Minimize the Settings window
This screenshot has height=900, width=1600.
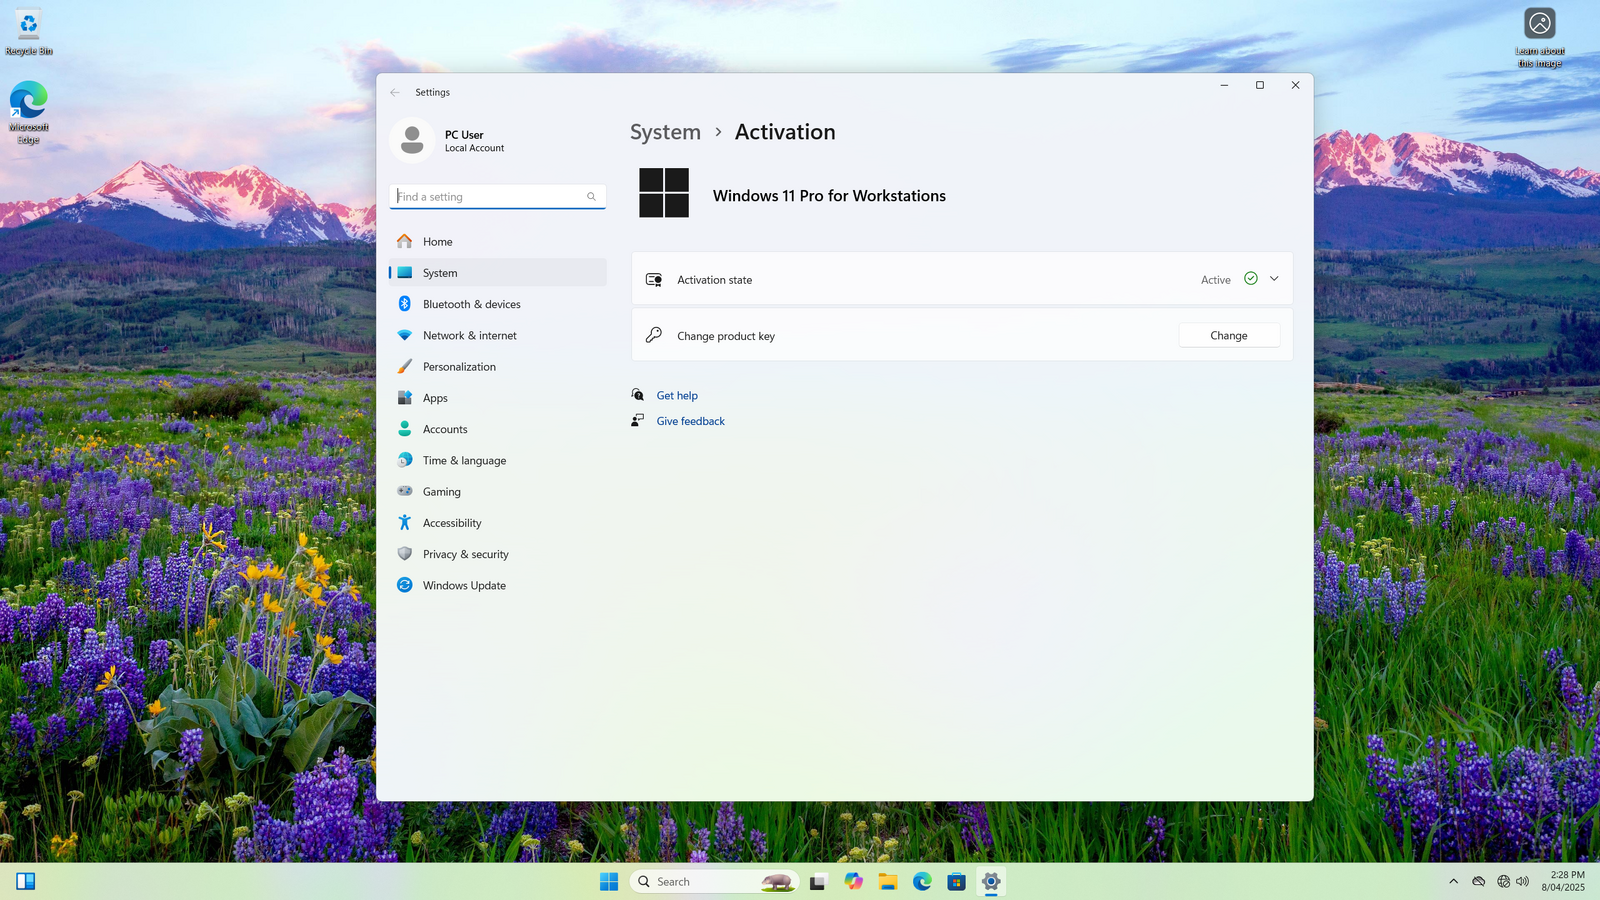tap(1224, 85)
